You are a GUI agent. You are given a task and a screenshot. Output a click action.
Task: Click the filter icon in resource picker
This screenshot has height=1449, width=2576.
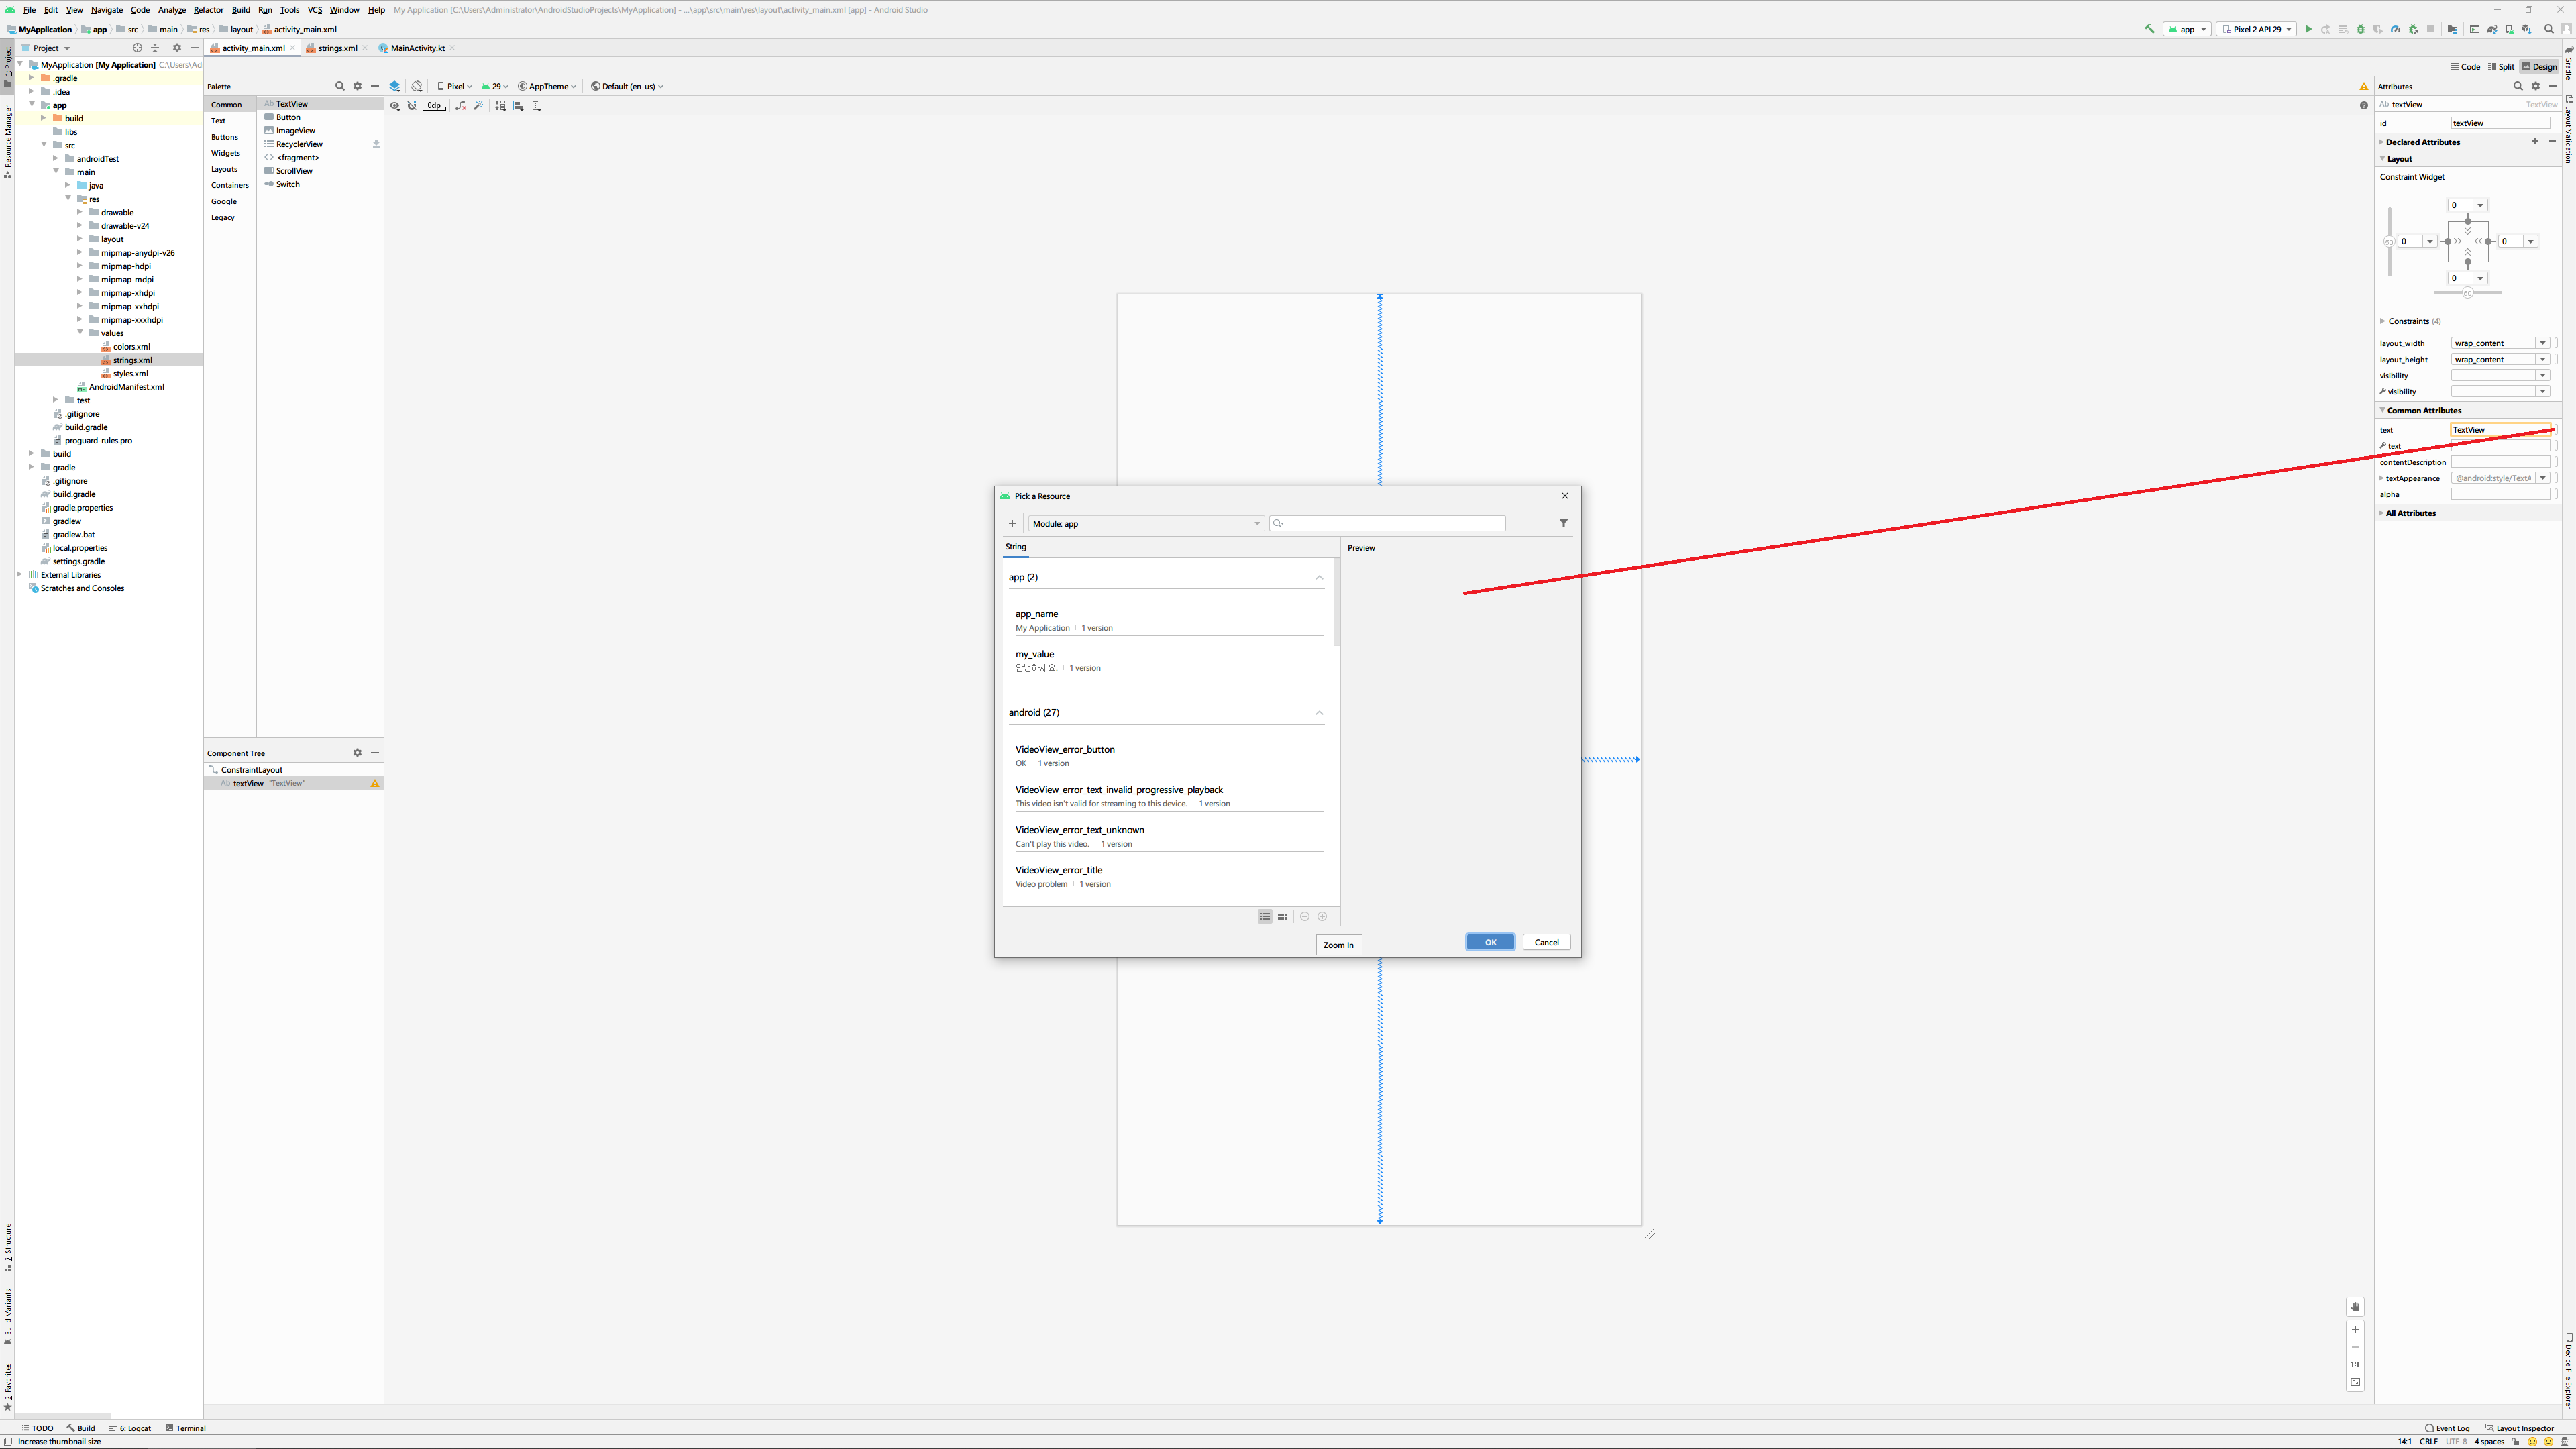[1563, 523]
